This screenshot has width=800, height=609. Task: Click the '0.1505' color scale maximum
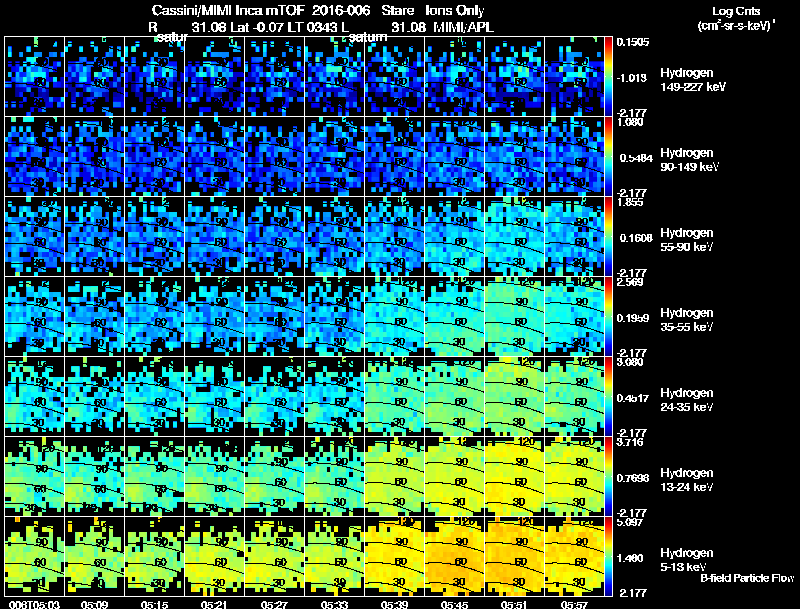click(x=633, y=42)
